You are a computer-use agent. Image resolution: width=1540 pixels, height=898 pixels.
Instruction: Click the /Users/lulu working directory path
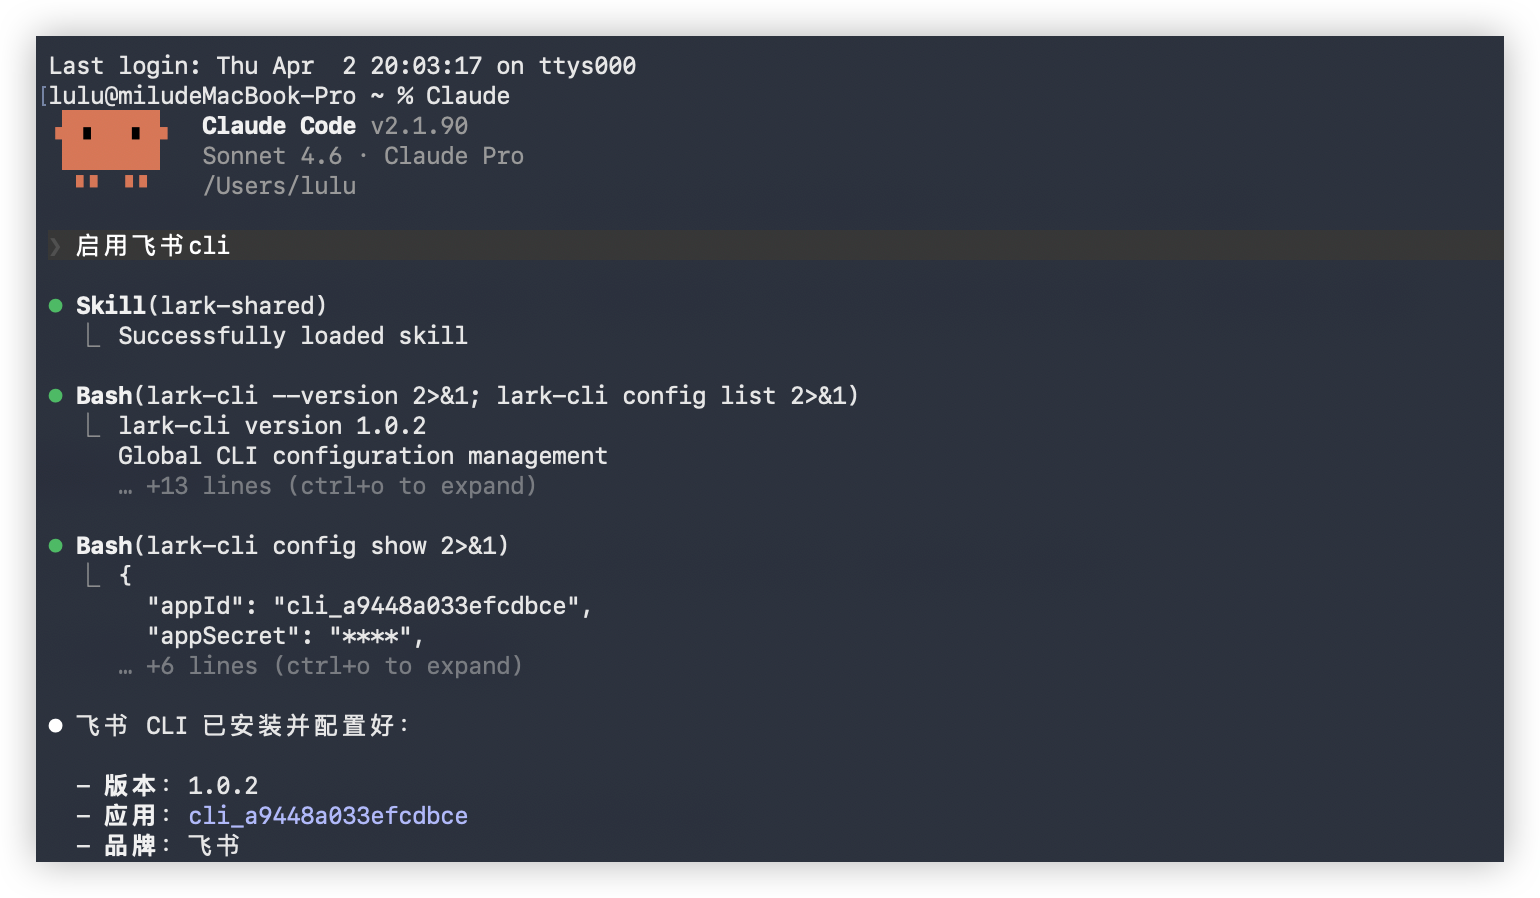[x=279, y=186]
